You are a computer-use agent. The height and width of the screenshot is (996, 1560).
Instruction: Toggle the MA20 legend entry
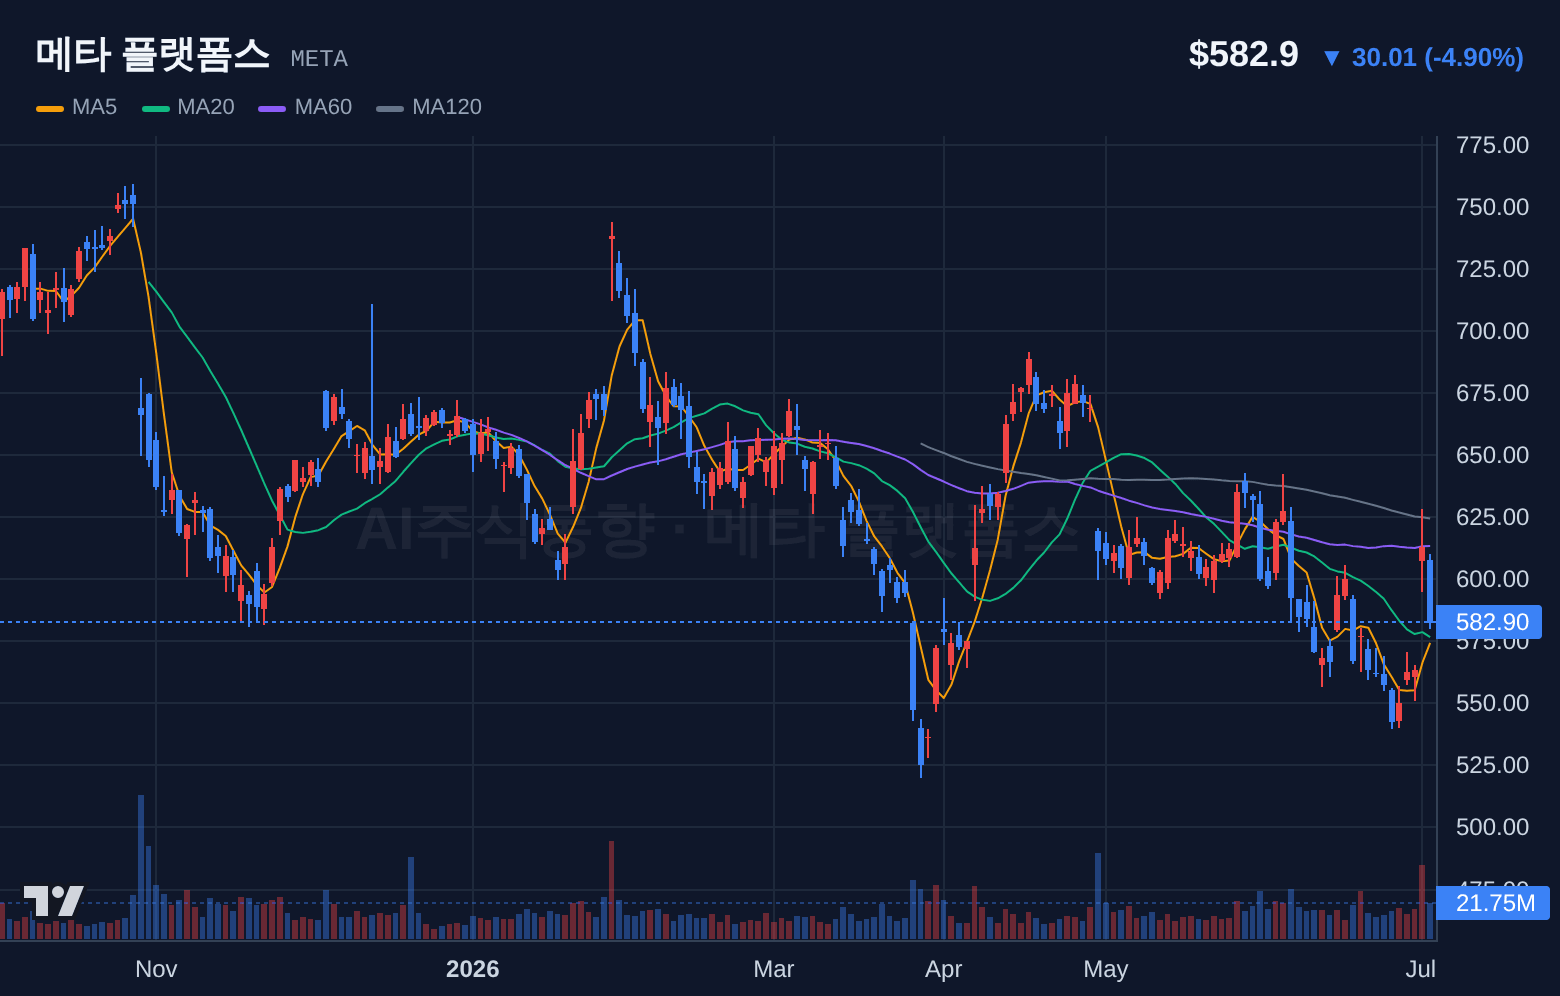tap(188, 107)
